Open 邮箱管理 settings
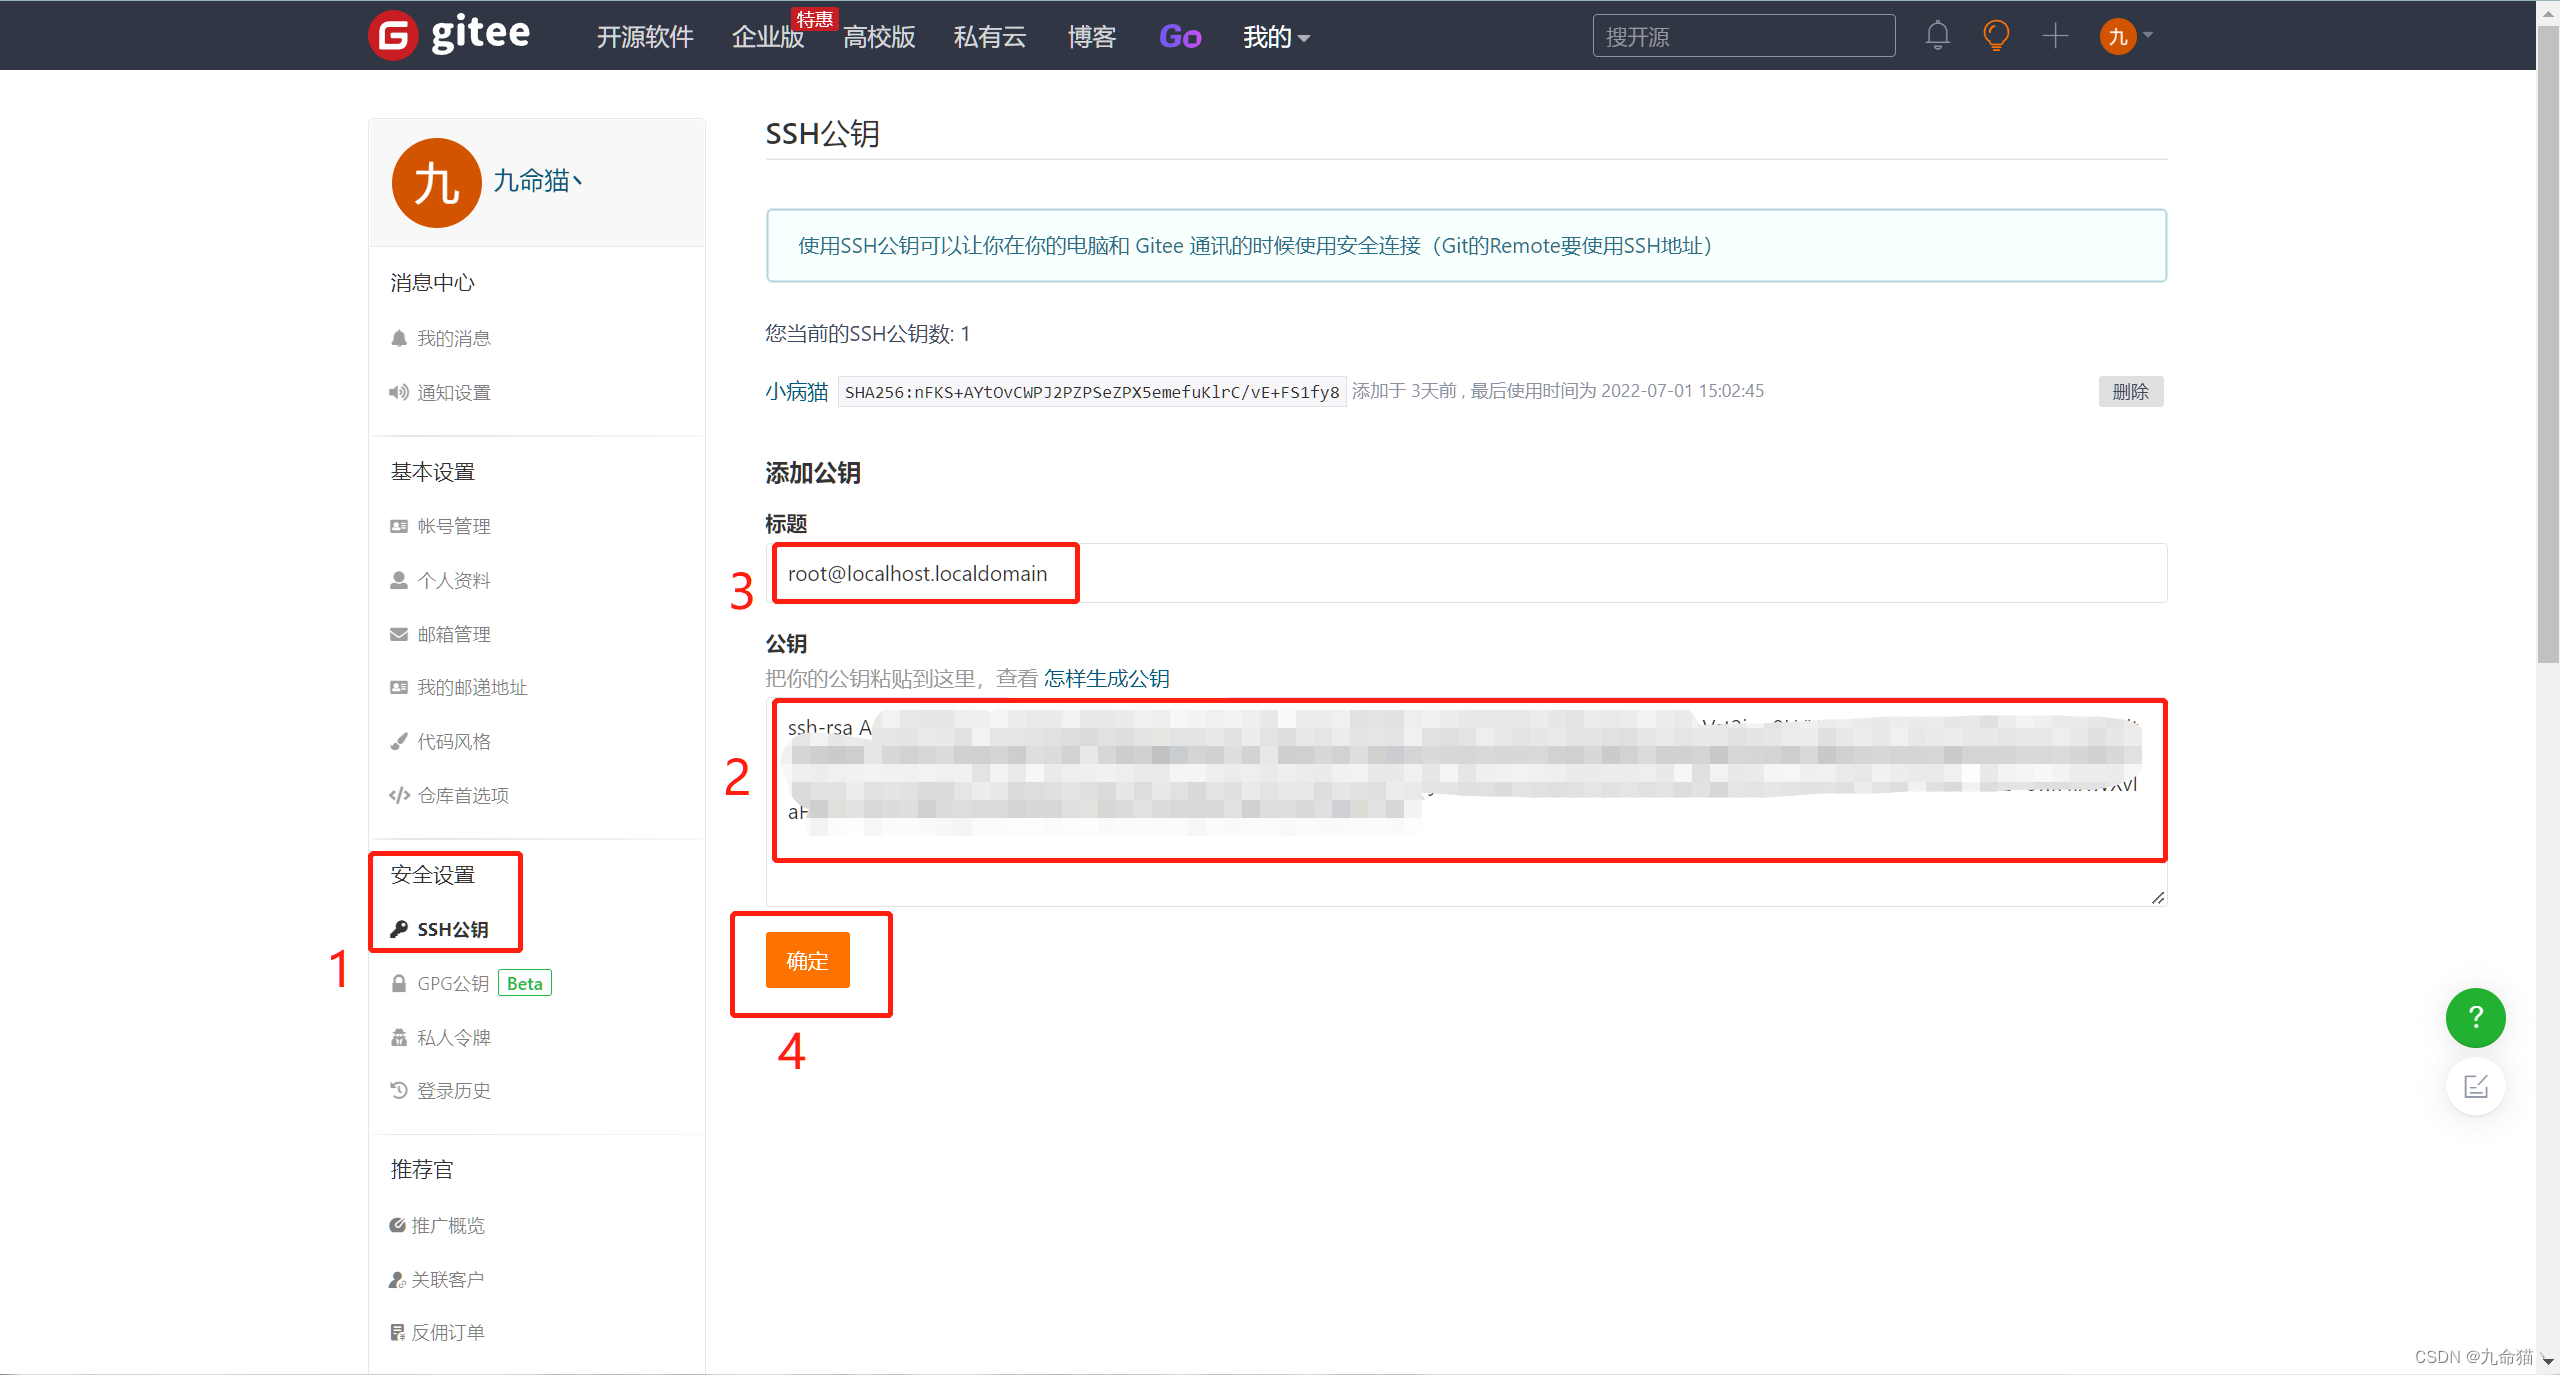This screenshot has width=2560, height=1375. click(454, 634)
